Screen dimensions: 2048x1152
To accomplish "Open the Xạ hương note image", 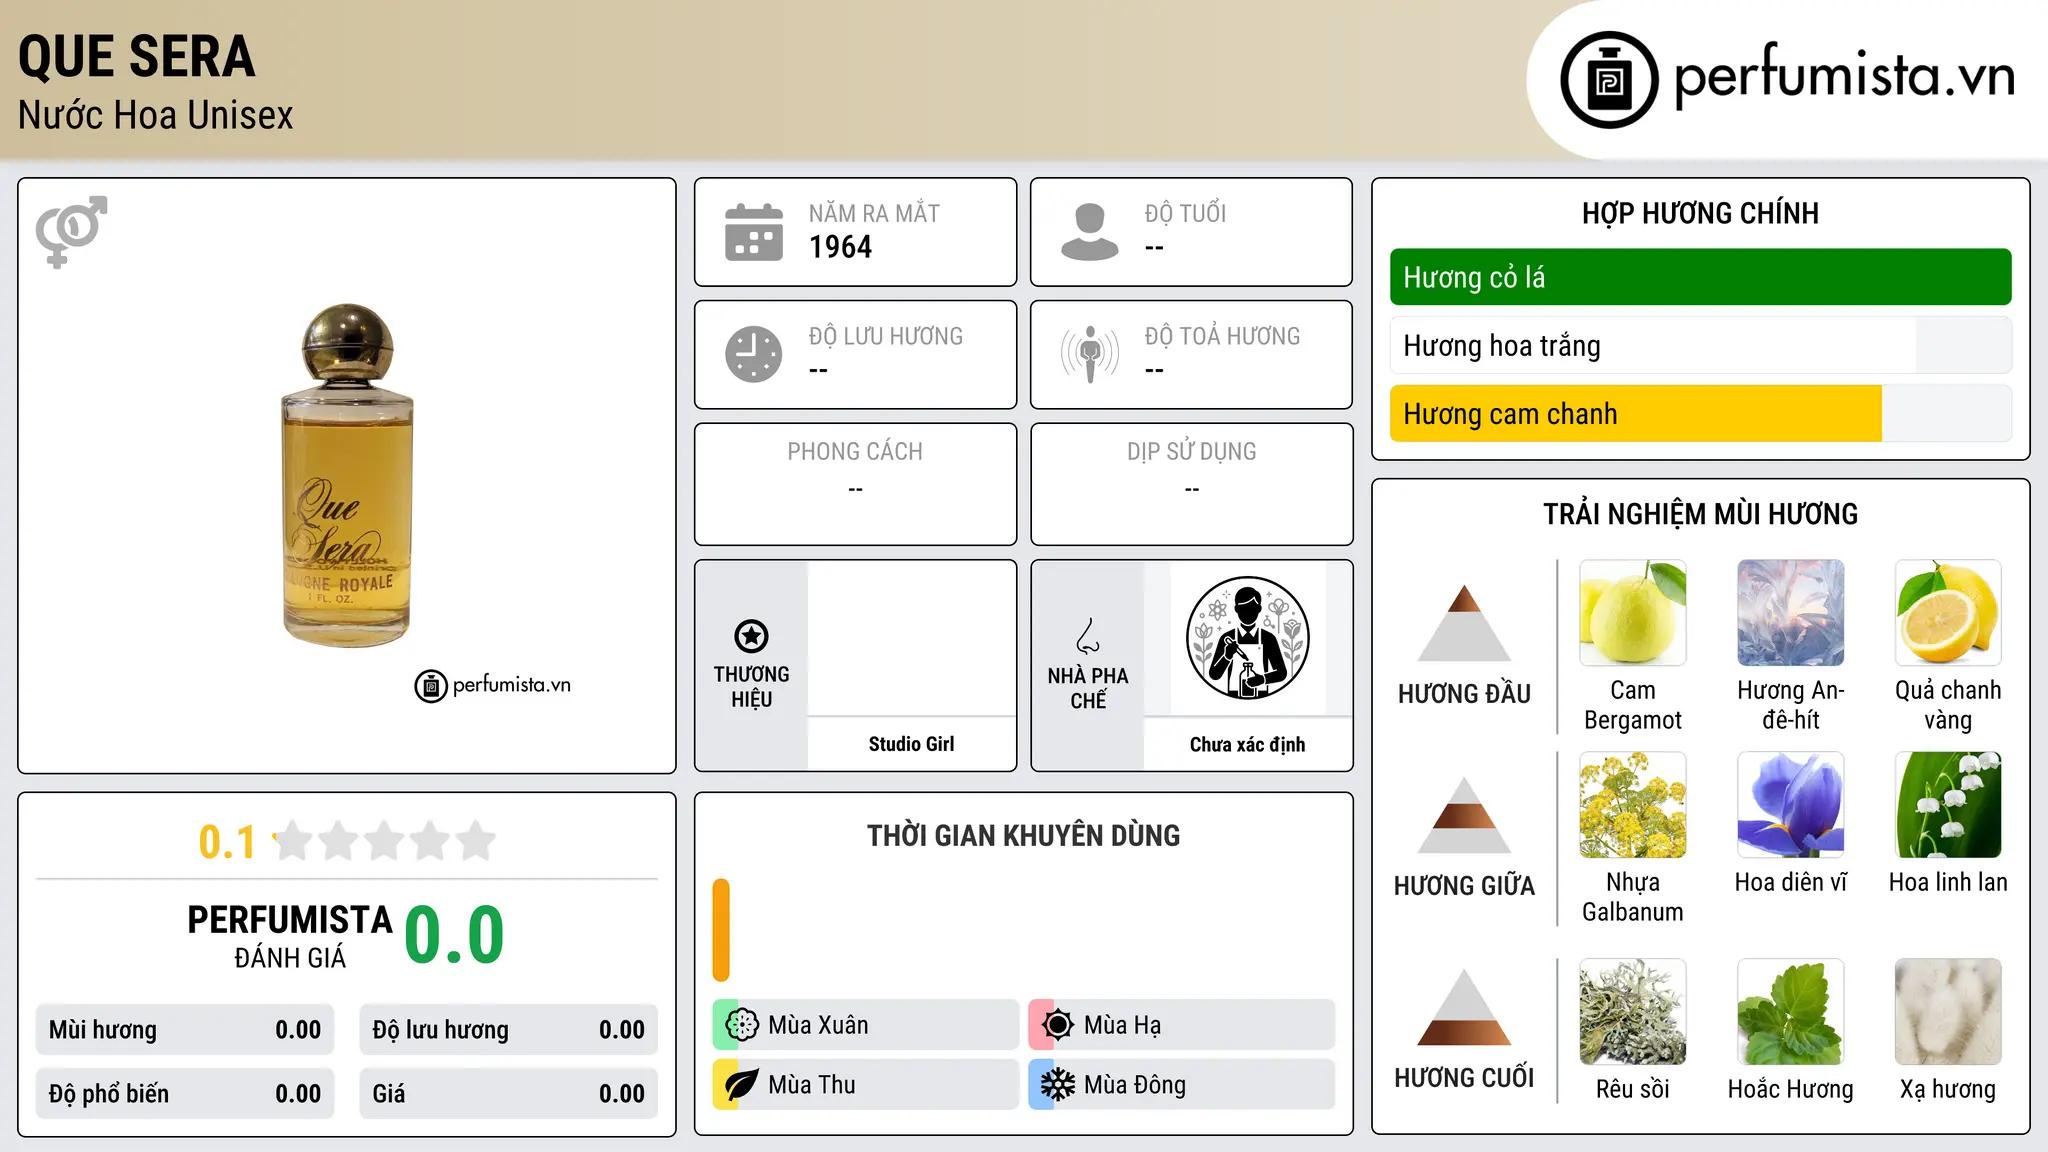I will pyautogui.click(x=1948, y=1012).
